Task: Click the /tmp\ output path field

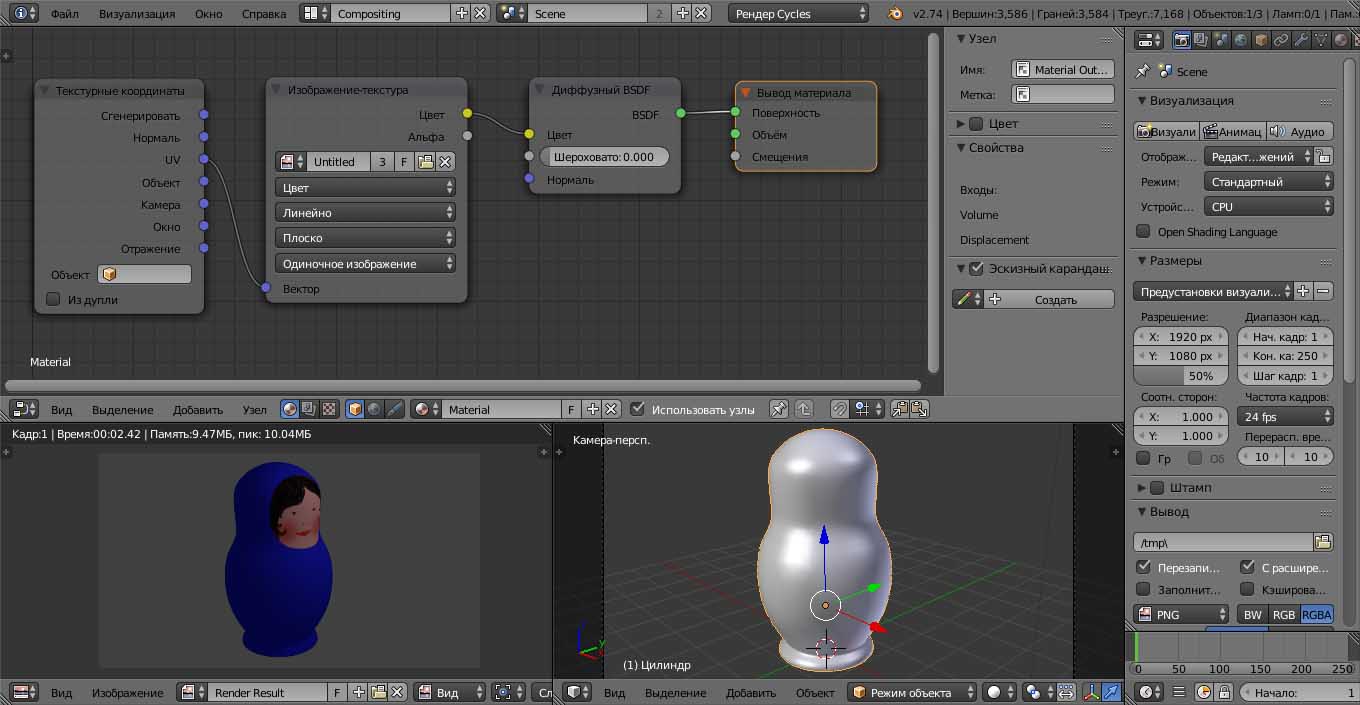Action: (x=1222, y=542)
